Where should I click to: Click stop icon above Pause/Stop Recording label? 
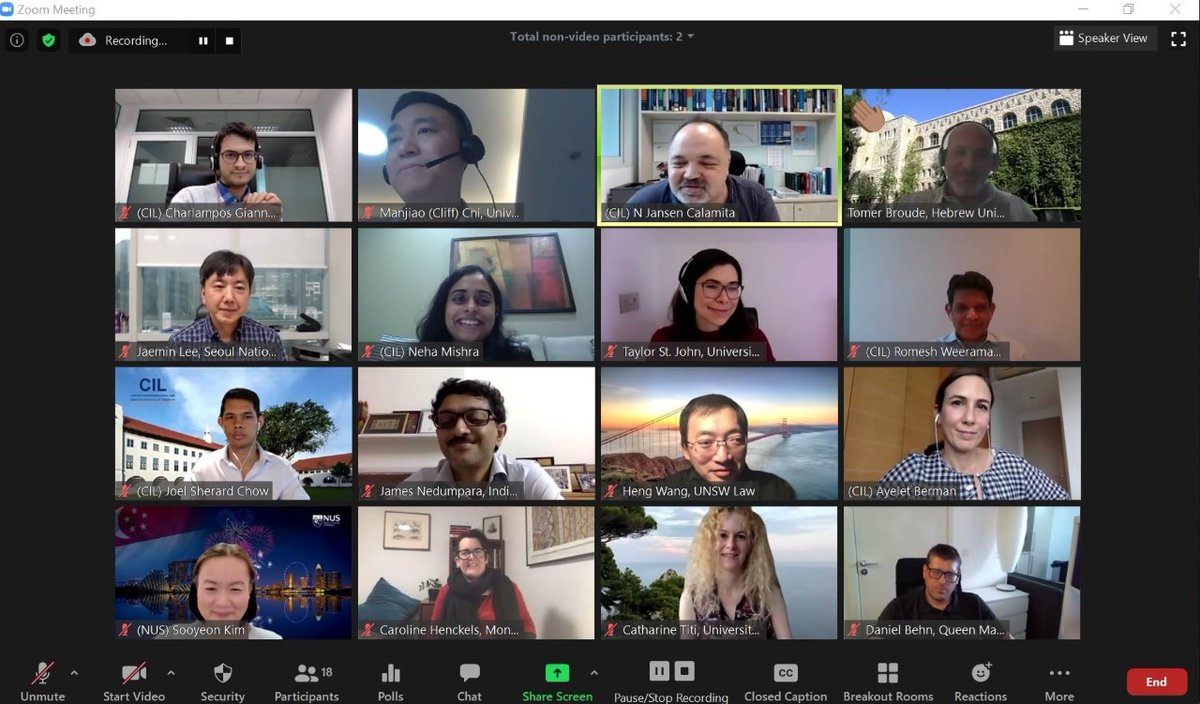tap(684, 671)
